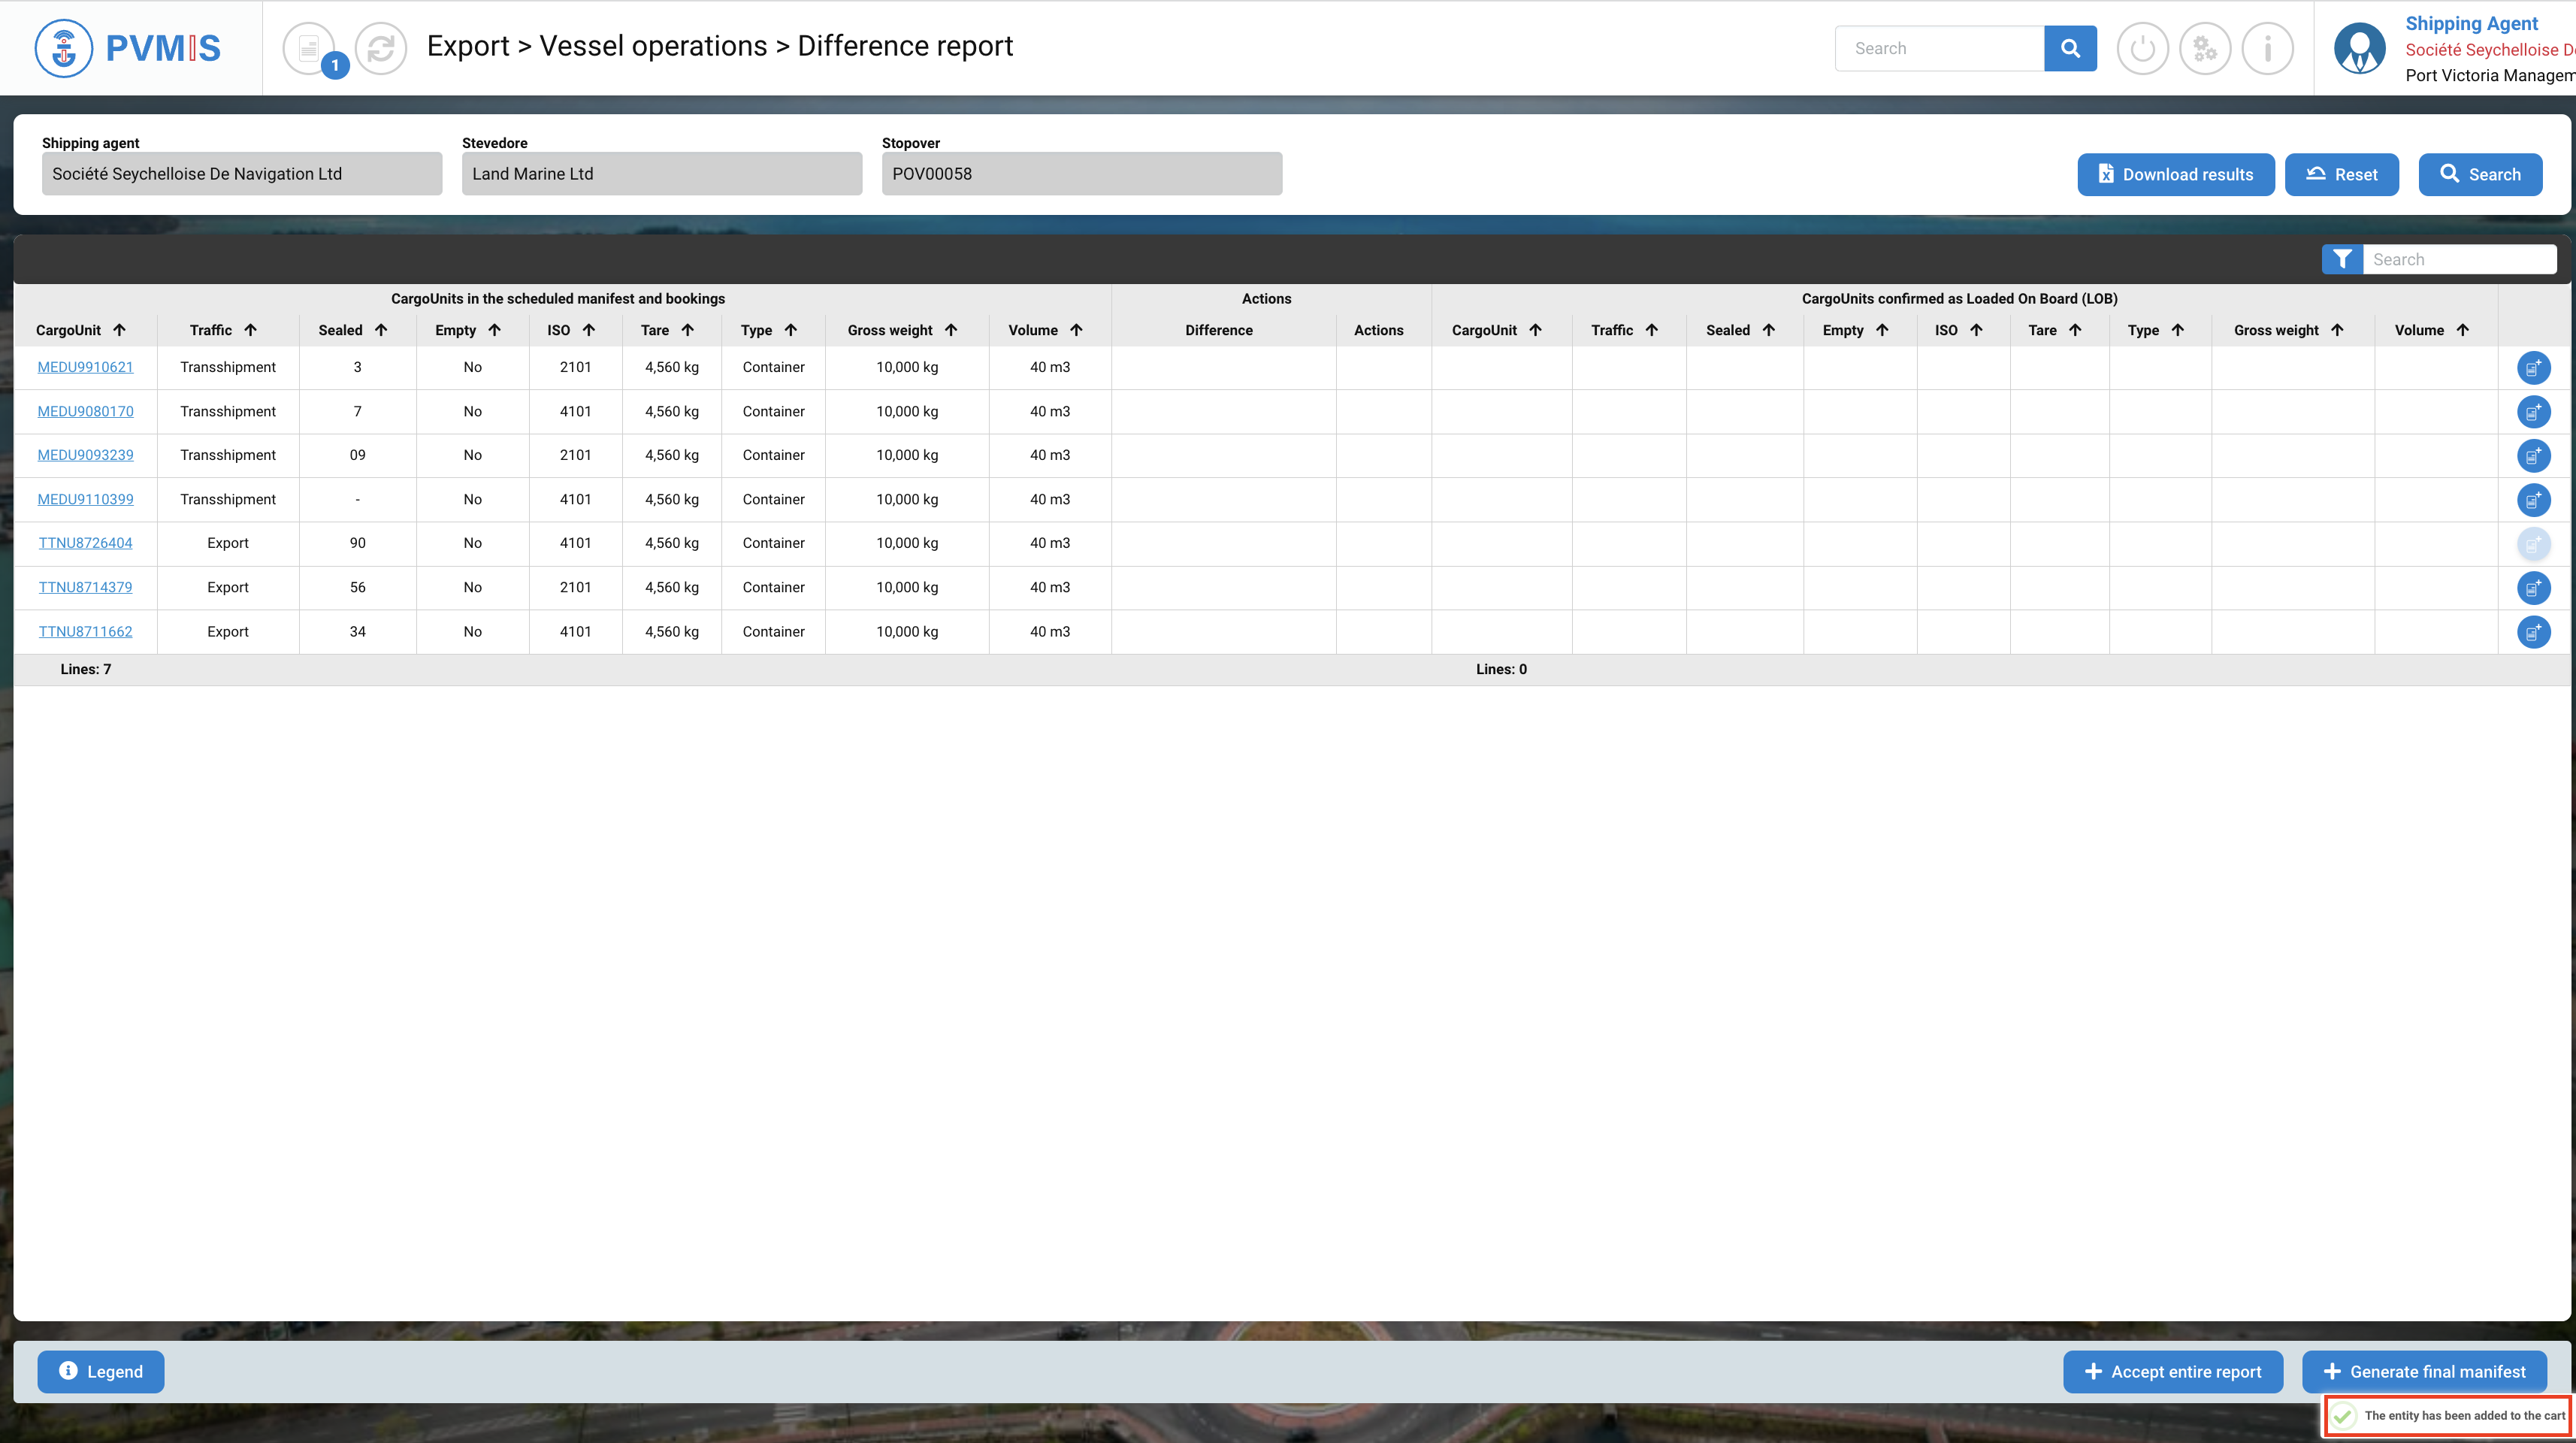The image size is (2576, 1443).
Task: Sort by the left Gross weight column arrow
Action: click(951, 330)
